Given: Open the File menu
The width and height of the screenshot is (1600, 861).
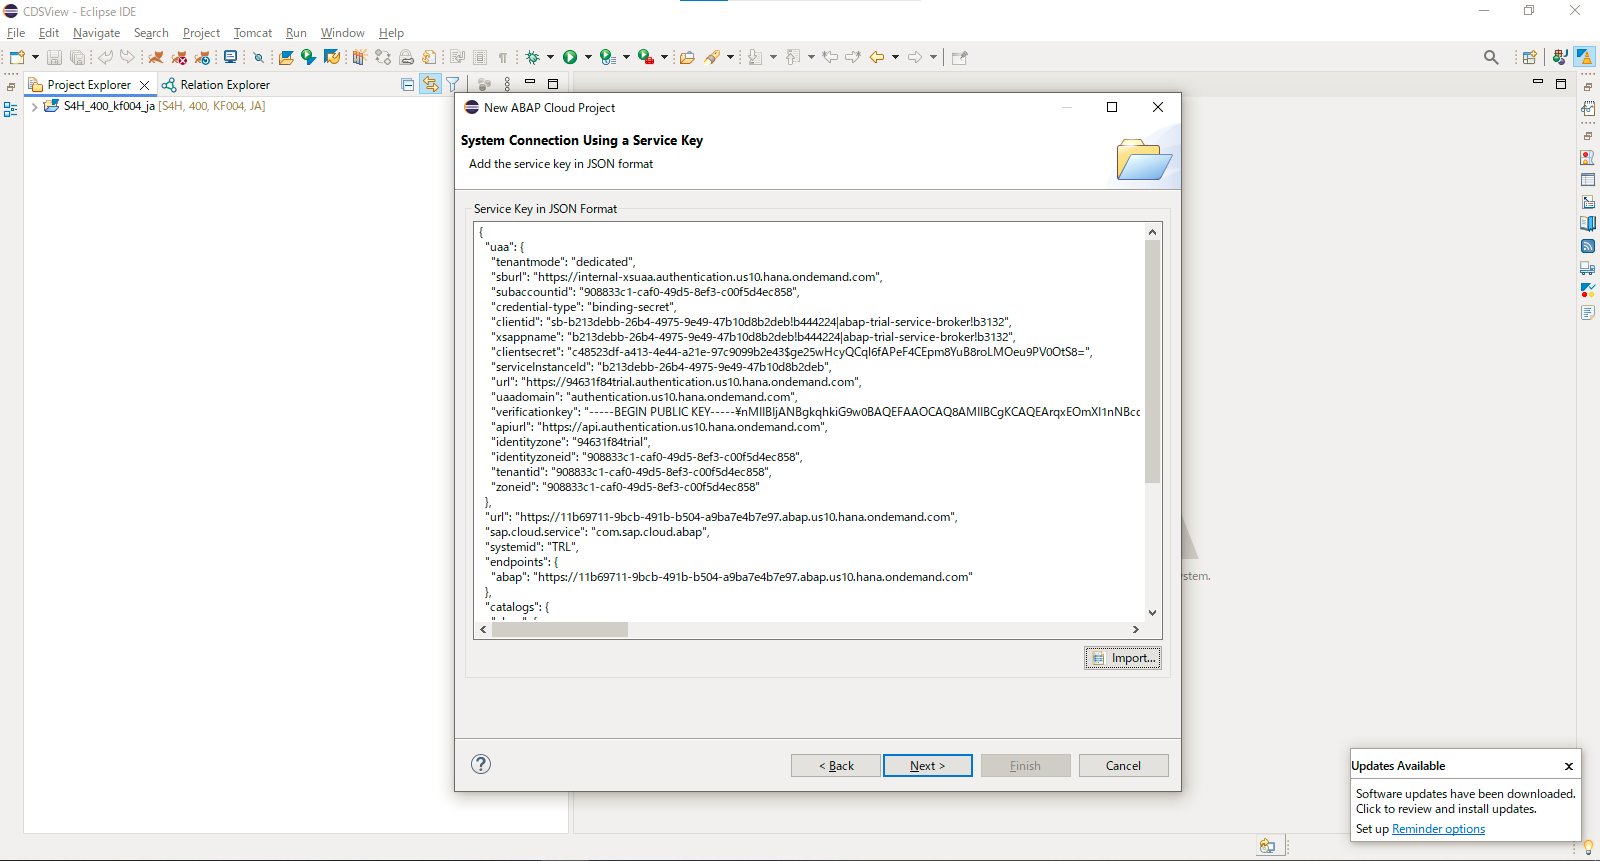Looking at the screenshot, I should pyautogui.click(x=16, y=33).
